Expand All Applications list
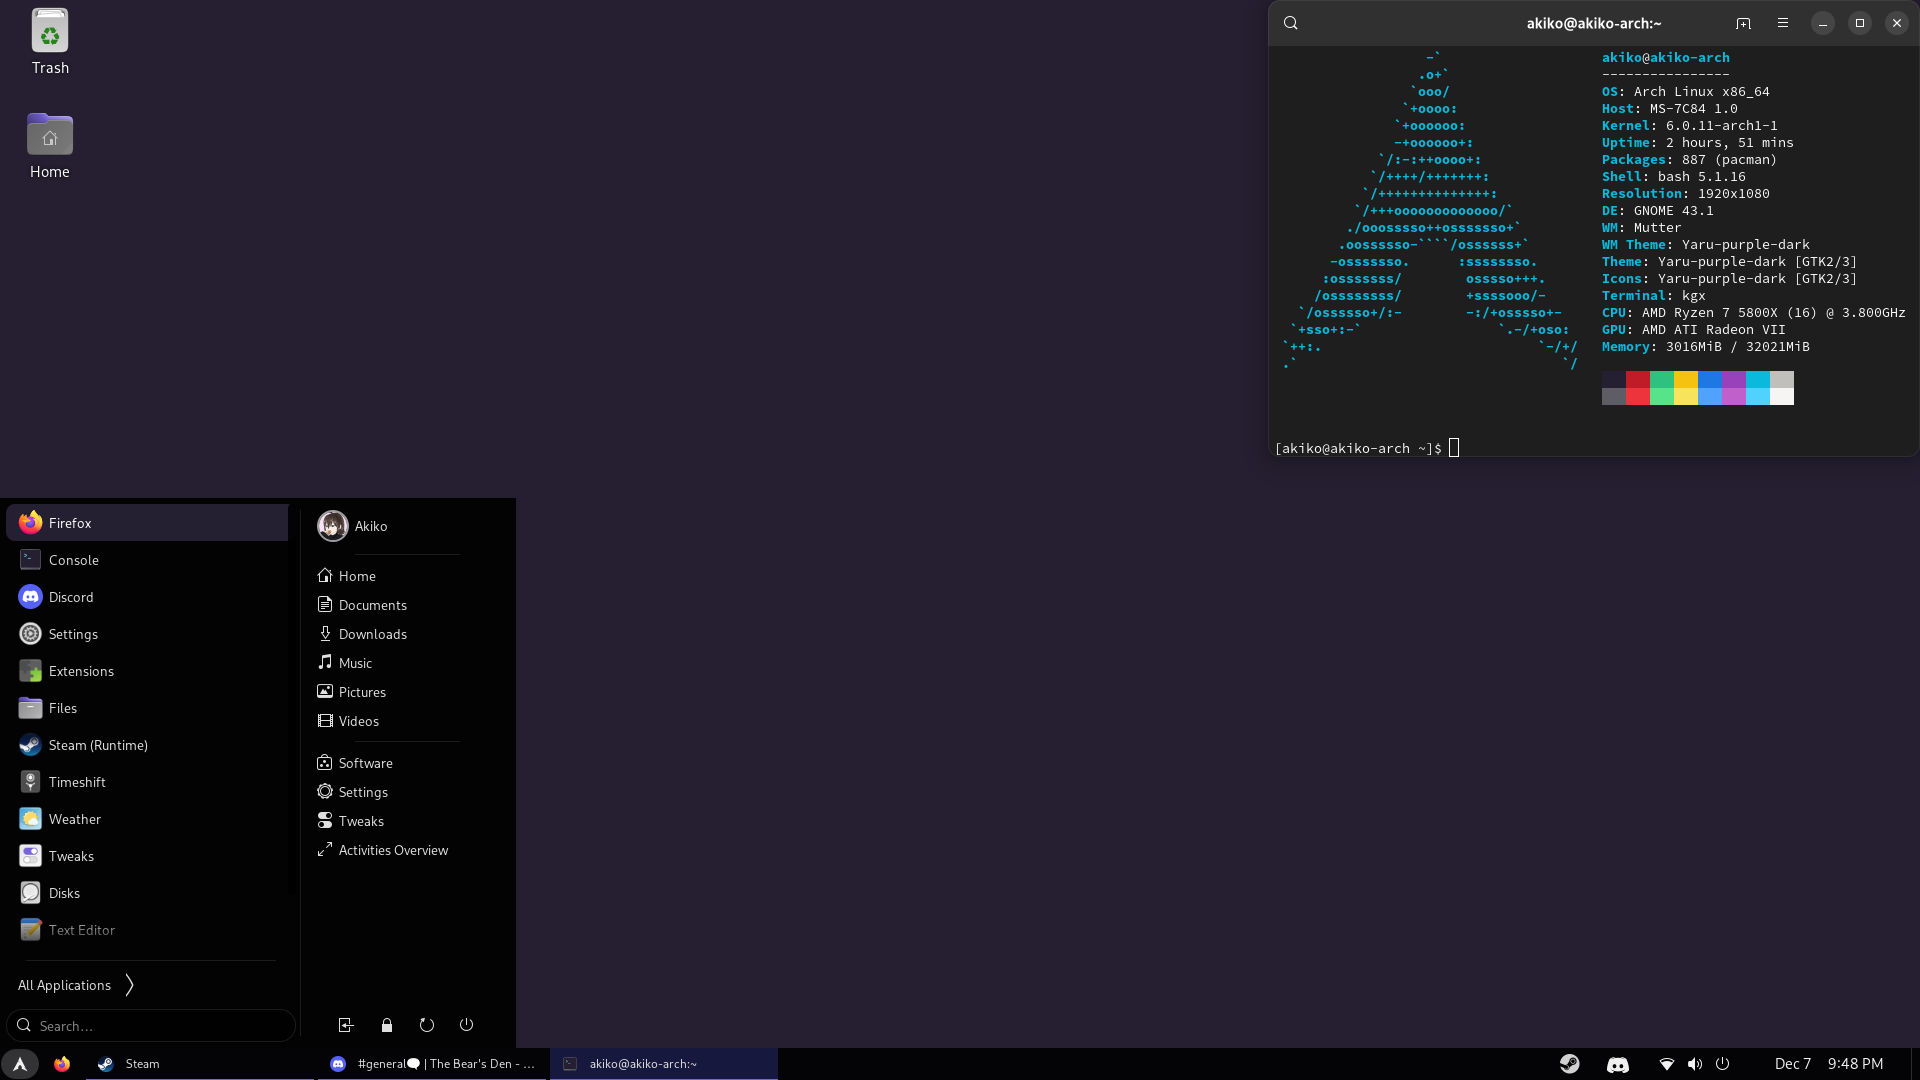The height and width of the screenshot is (1080, 1920). click(76, 985)
